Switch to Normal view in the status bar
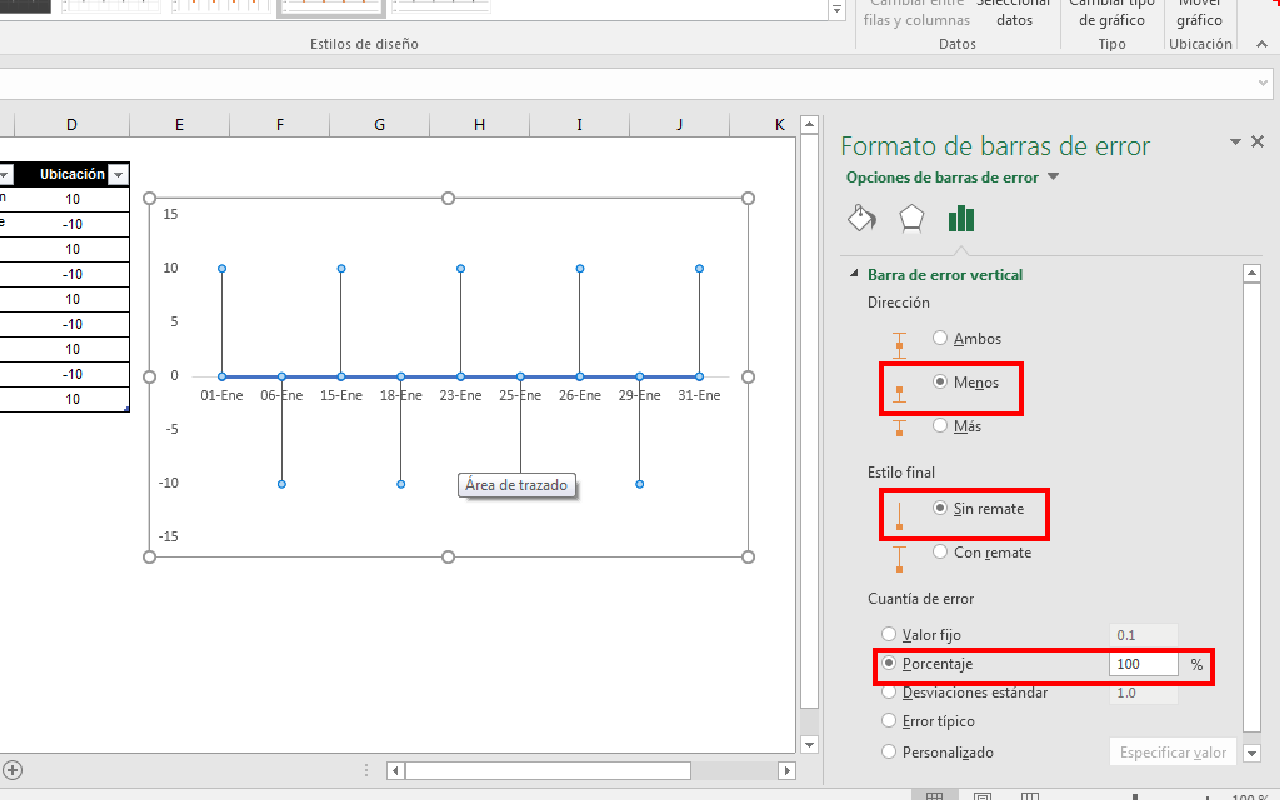Image resolution: width=1280 pixels, height=800 pixels. coord(935,795)
